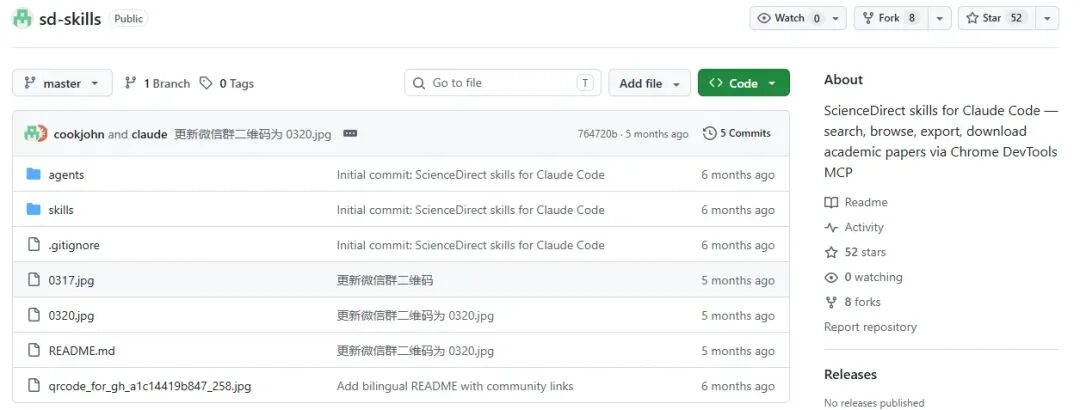Click the 5 months ago timestamp for README.md
Viewport: 1080px width, 410px height.
point(738,351)
